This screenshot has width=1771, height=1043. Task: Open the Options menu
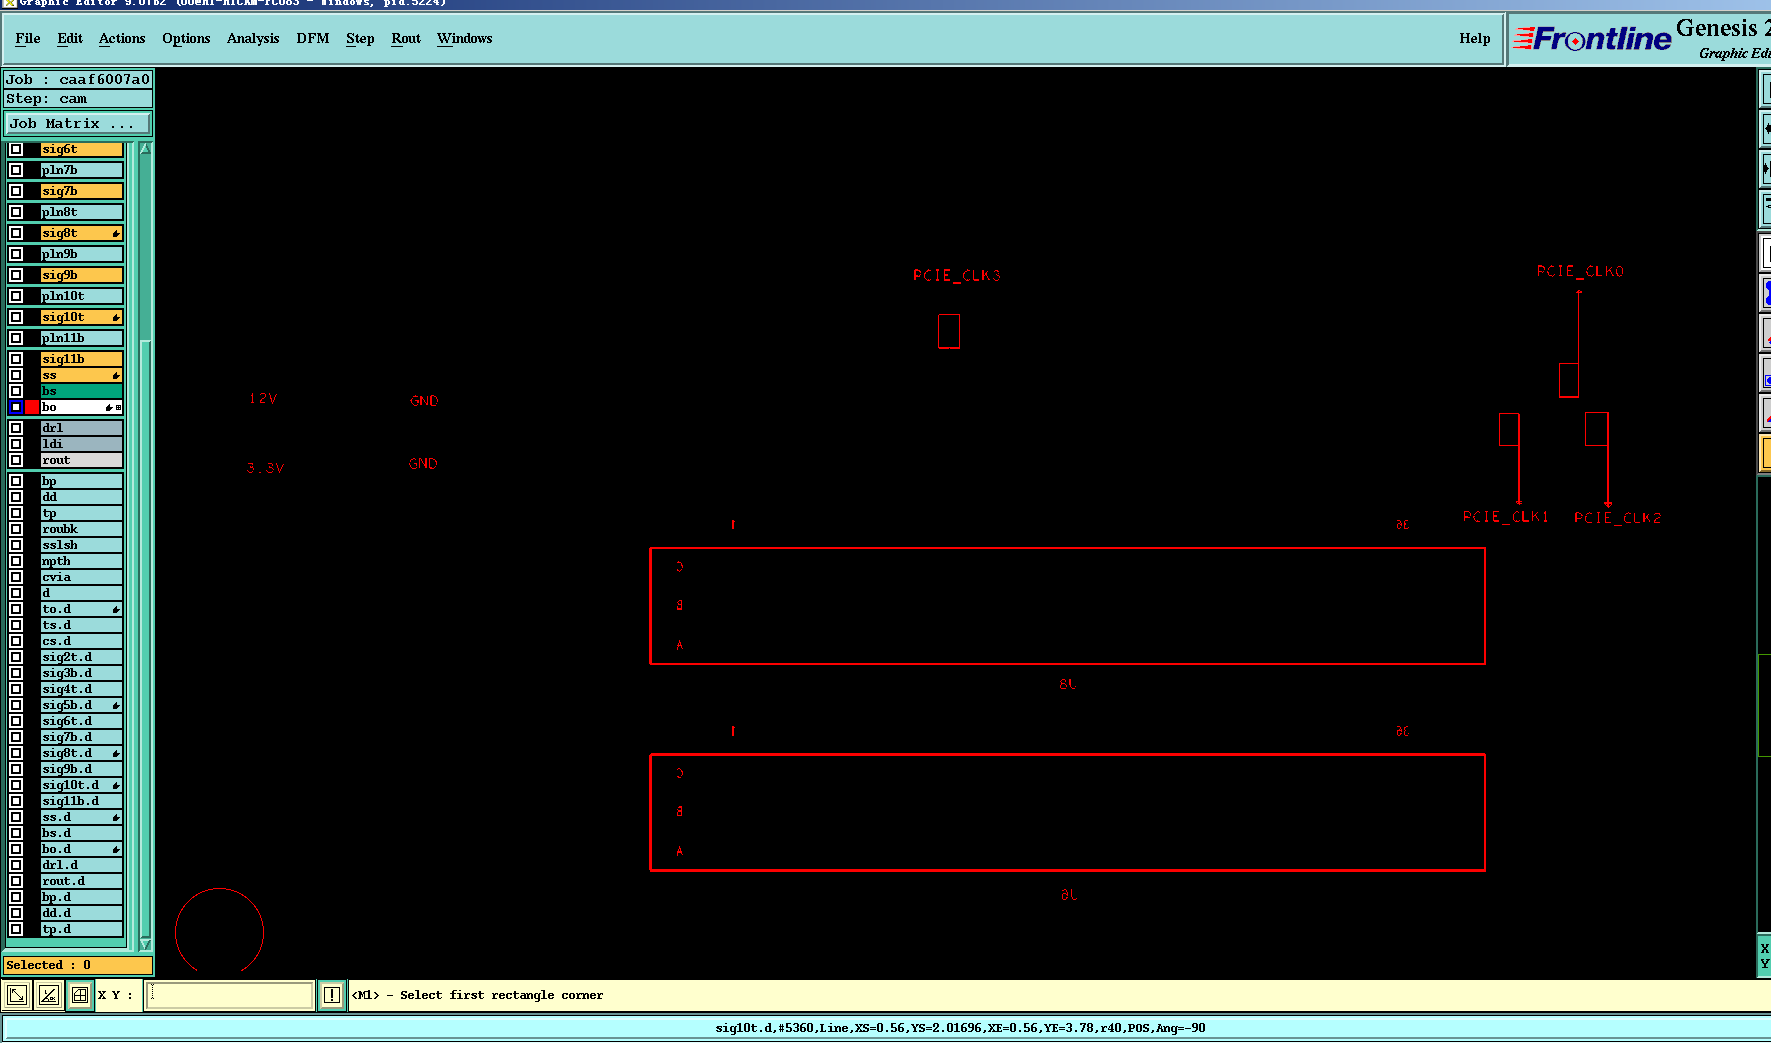click(186, 39)
